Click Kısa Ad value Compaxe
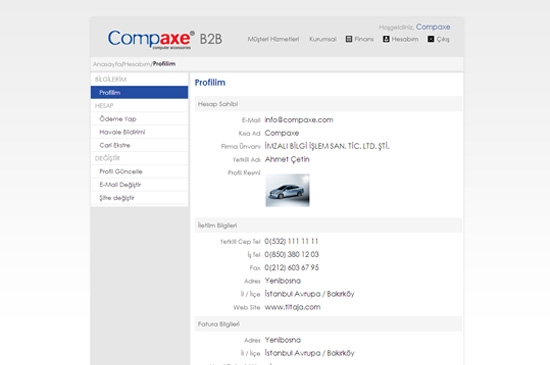 (x=282, y=133)
